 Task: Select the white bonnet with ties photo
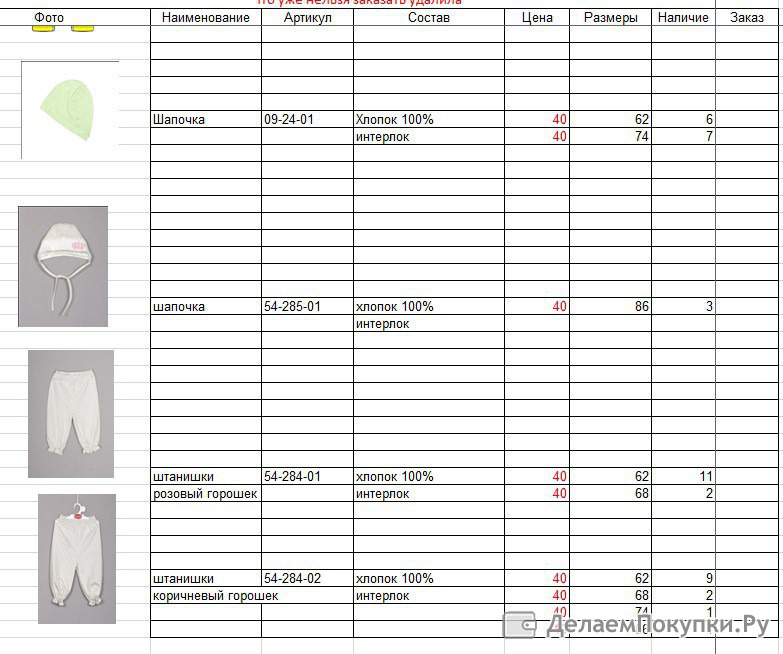[63, 266]
